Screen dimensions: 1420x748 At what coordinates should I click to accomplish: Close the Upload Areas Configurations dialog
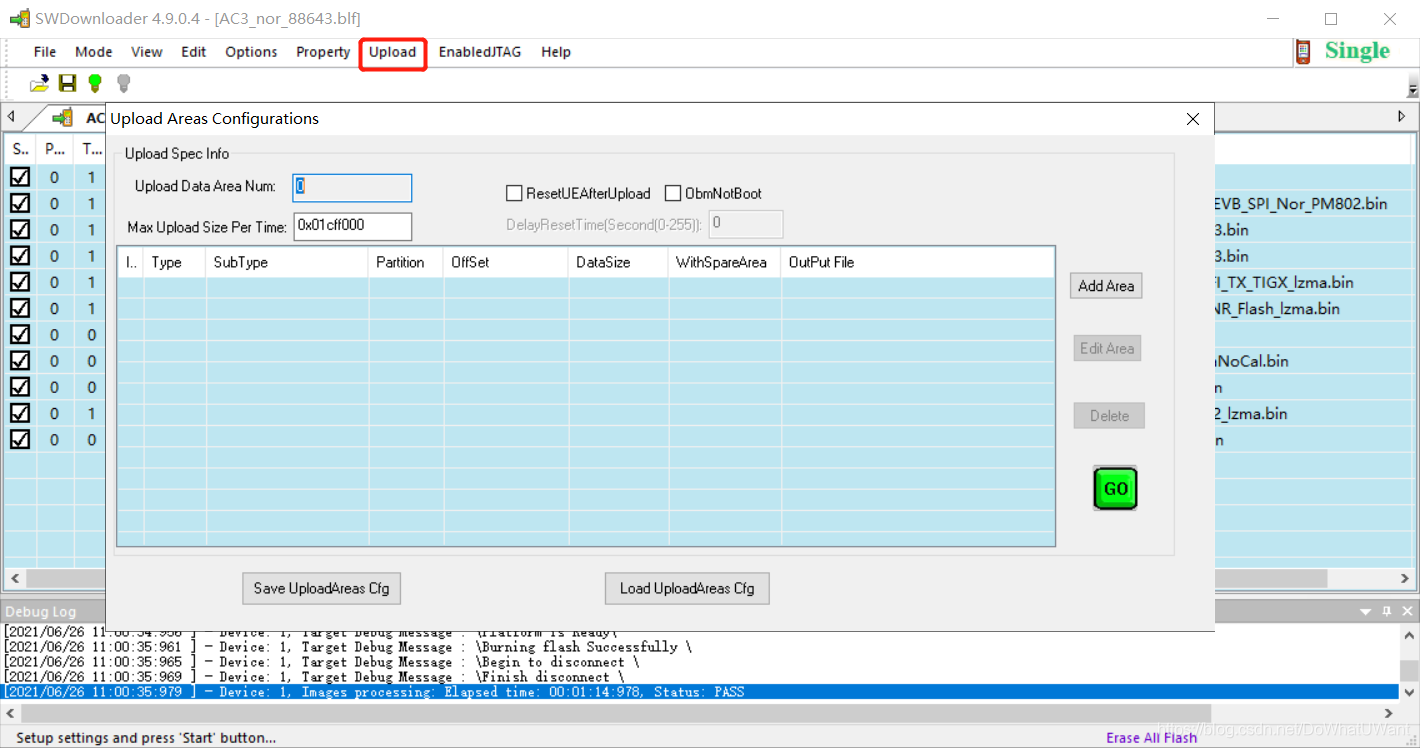tap(1192, 119)
